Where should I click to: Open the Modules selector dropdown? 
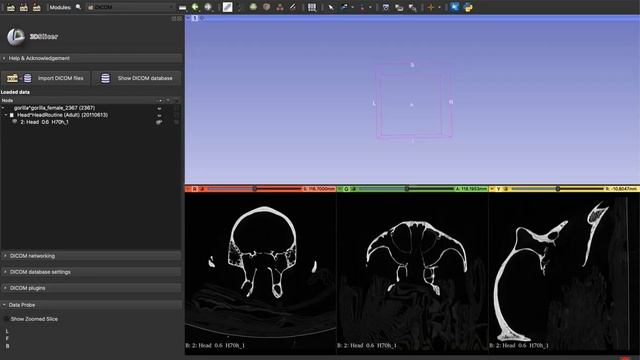coord(130,7)
